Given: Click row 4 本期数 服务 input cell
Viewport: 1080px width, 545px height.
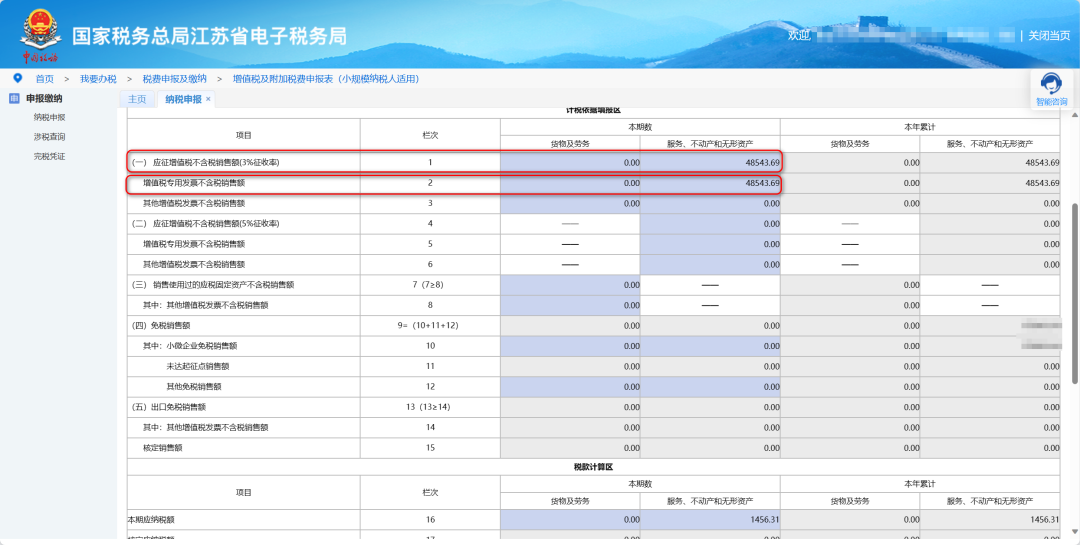Looking at the screenshot, I should point(710,224).
